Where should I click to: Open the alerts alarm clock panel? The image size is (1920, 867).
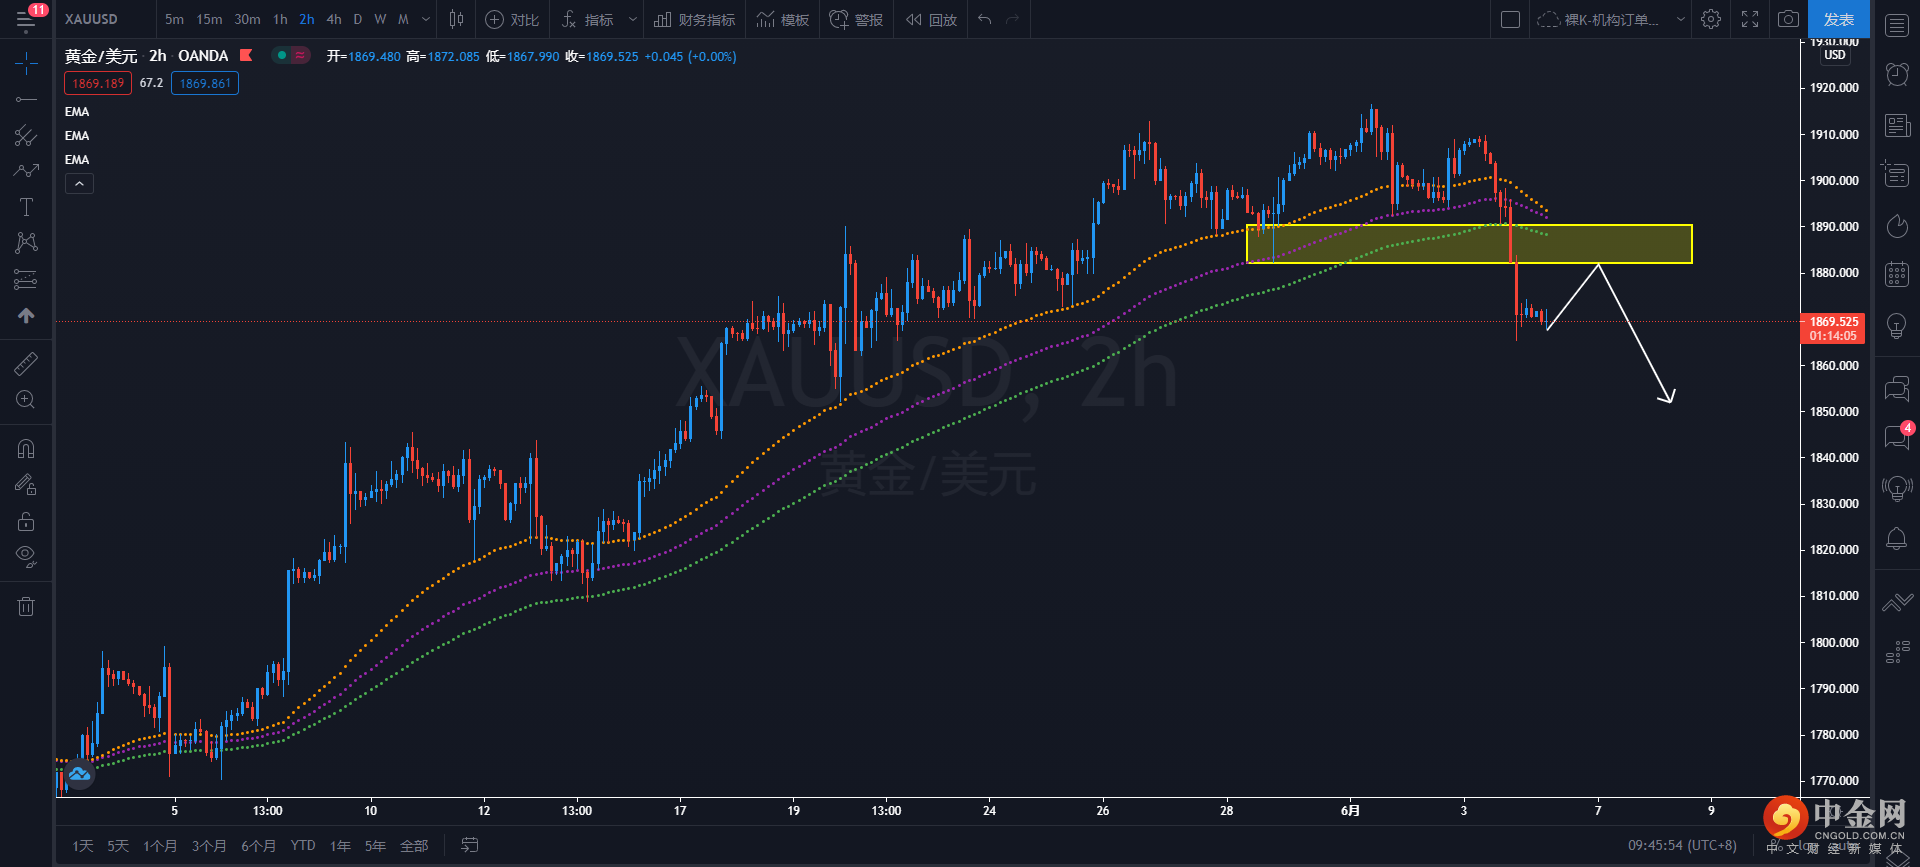tap(1897, 74)
